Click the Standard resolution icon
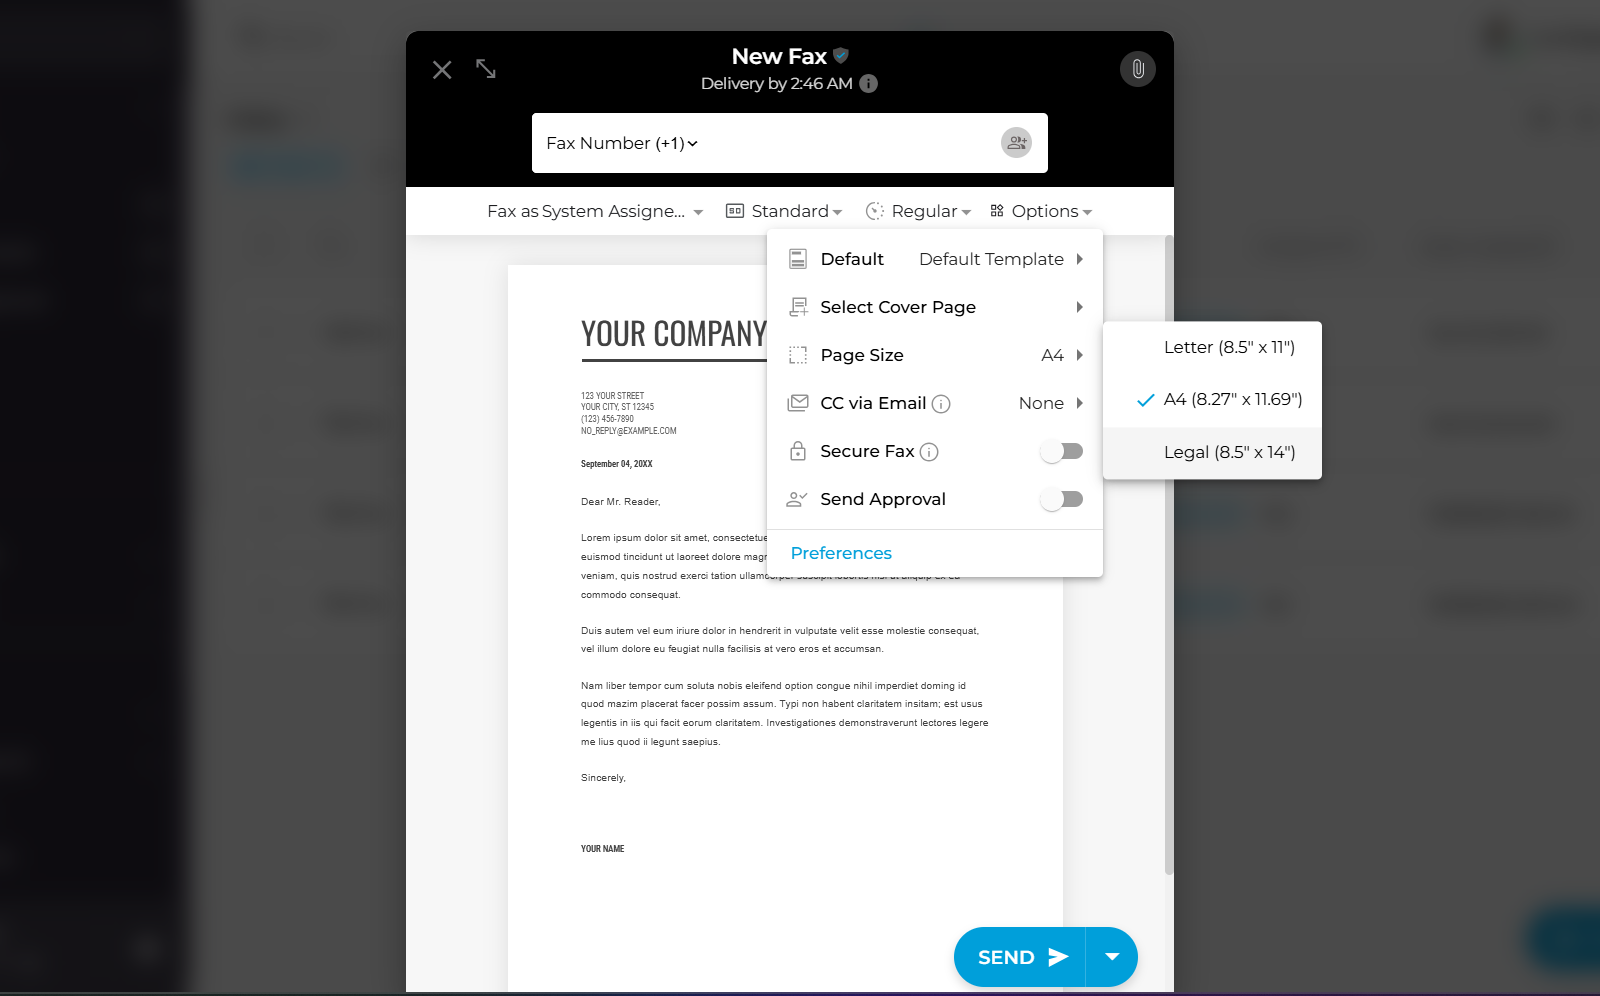 click(x=735, y=211)
